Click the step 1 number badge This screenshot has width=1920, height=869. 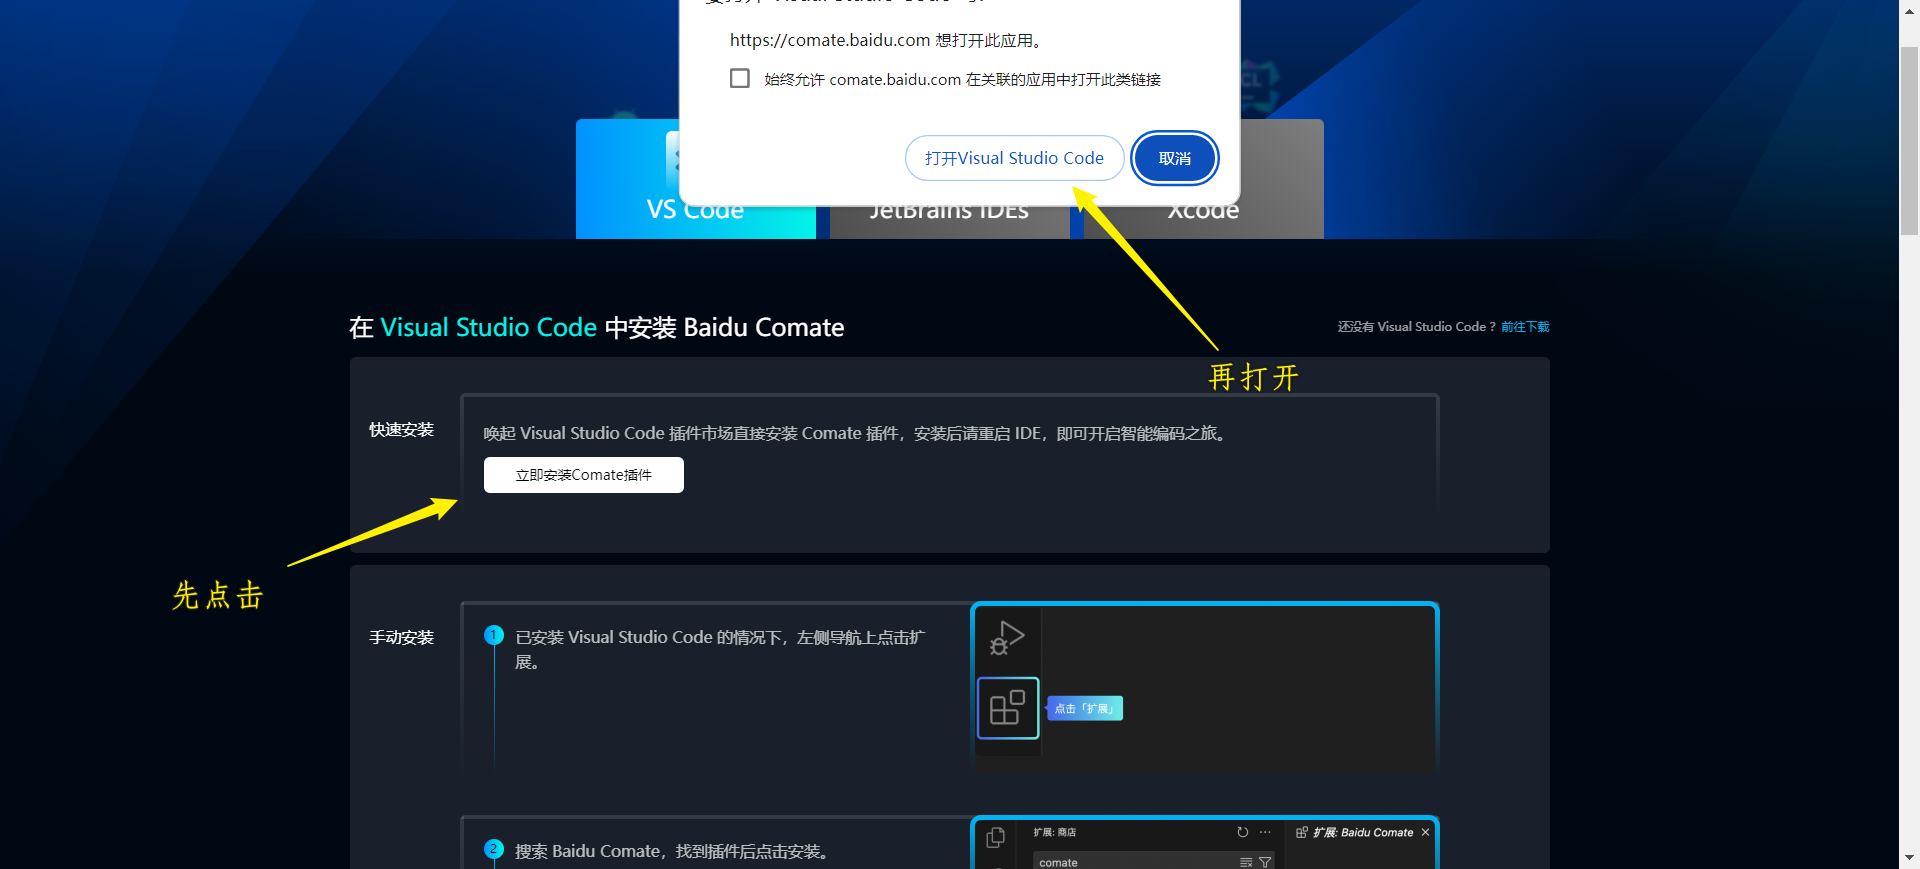(494, 635)
